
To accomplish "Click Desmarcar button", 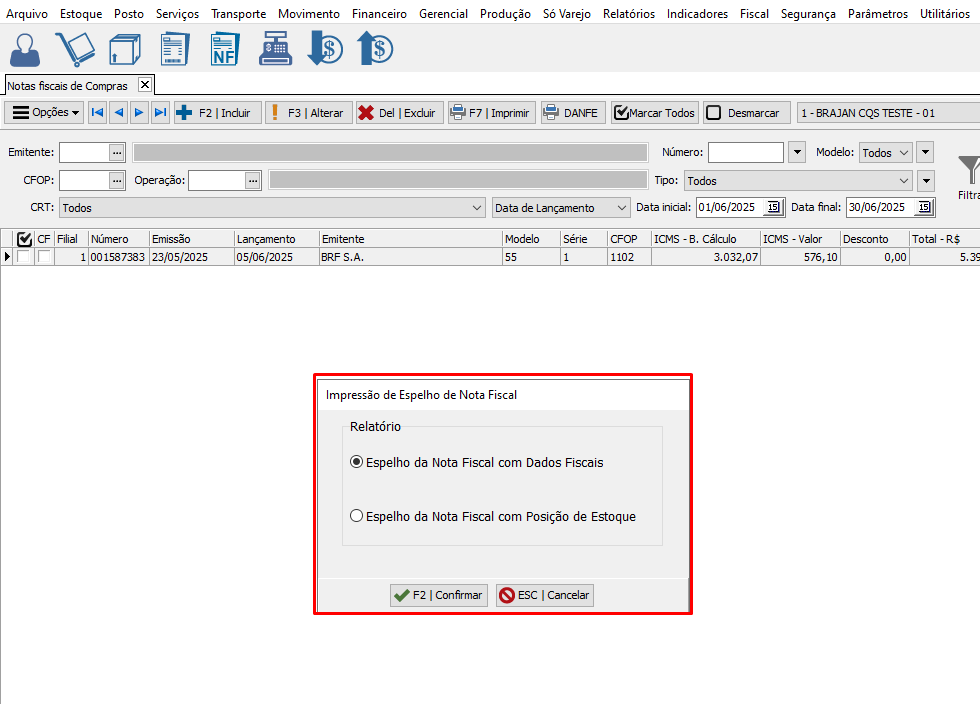I will click(x=747, y=113).
